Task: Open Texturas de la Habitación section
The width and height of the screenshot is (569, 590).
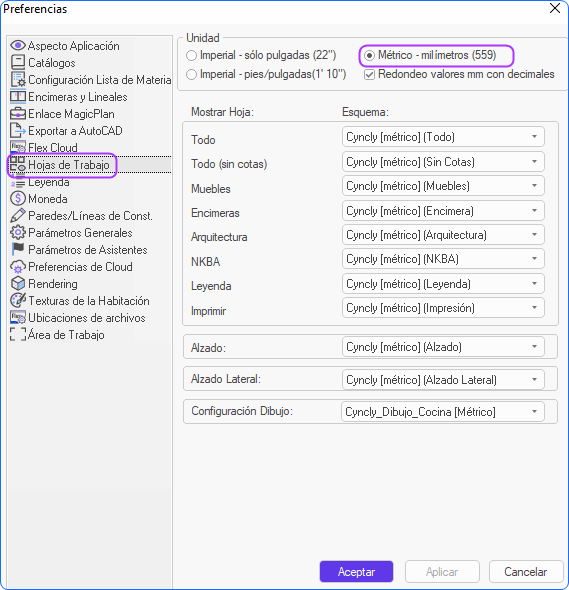Action: point(89,300)
